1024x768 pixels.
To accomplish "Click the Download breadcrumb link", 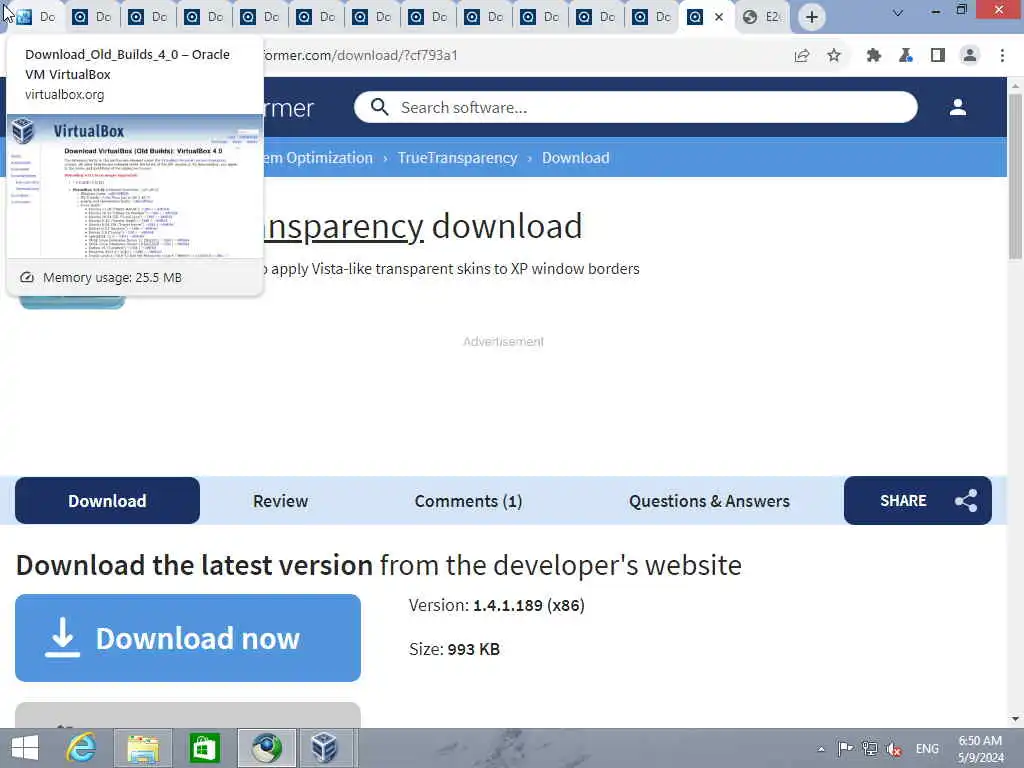I will click(x=575, y=158).
